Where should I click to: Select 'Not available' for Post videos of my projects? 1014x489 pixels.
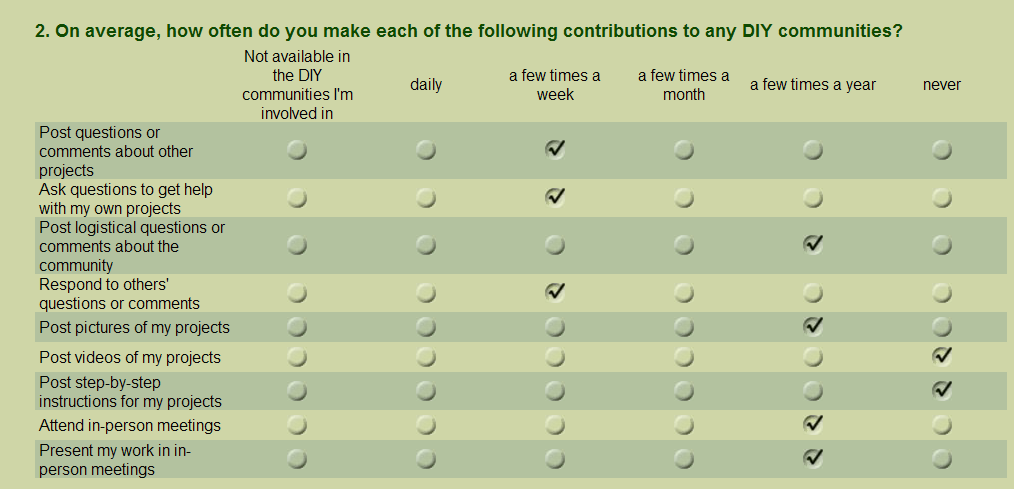[x=297, y=357]
